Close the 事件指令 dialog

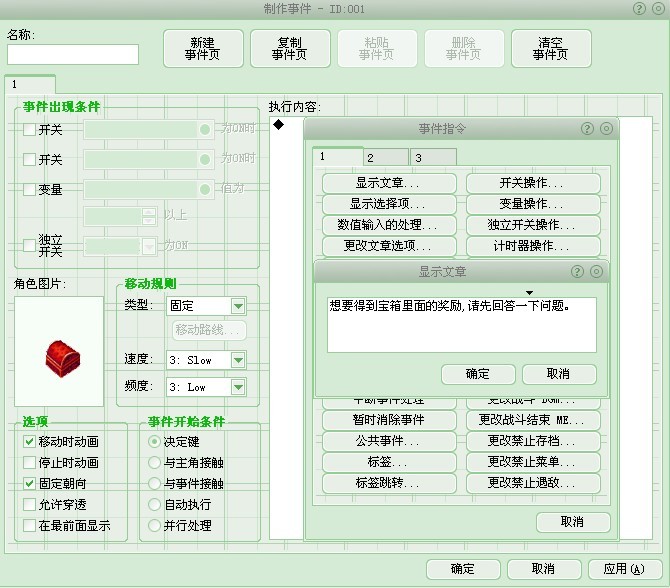click(606, 128)
